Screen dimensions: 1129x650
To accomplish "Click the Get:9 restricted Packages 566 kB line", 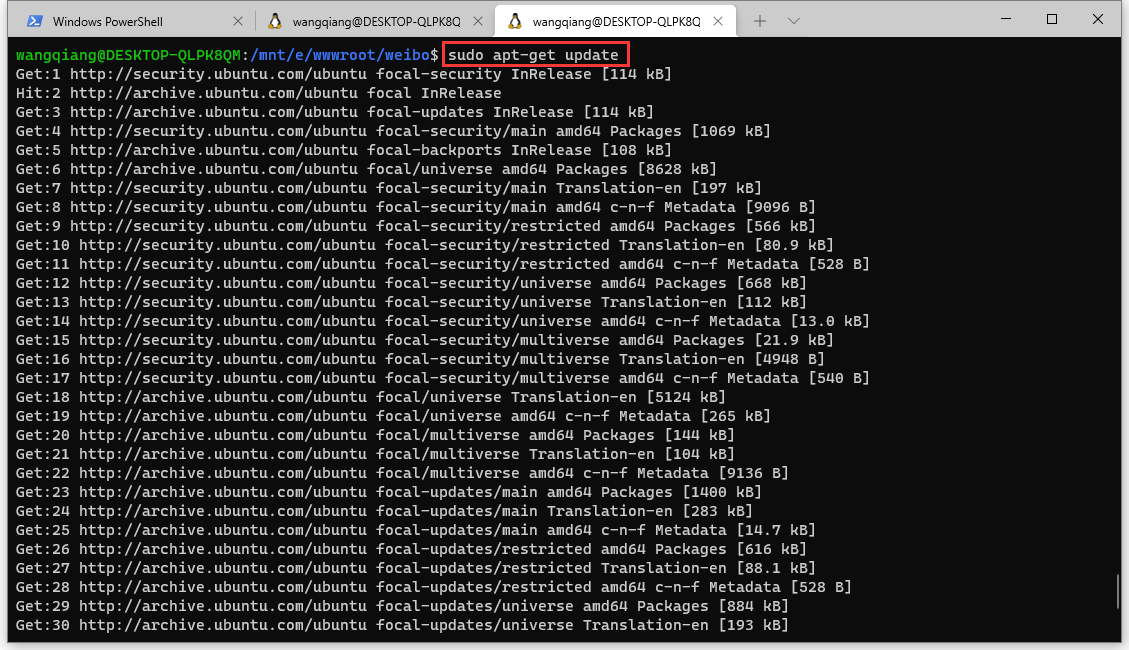I will point(415,226).
